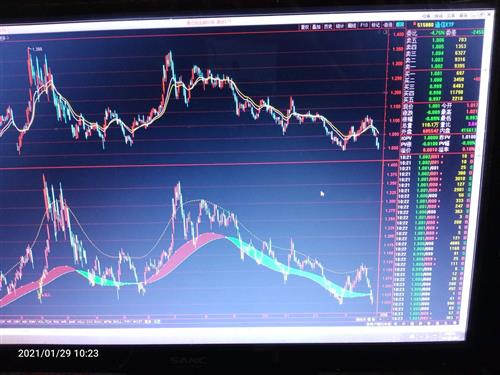Open the 叠加 overlay tool
Screen dimensions: 500x375
316,26
